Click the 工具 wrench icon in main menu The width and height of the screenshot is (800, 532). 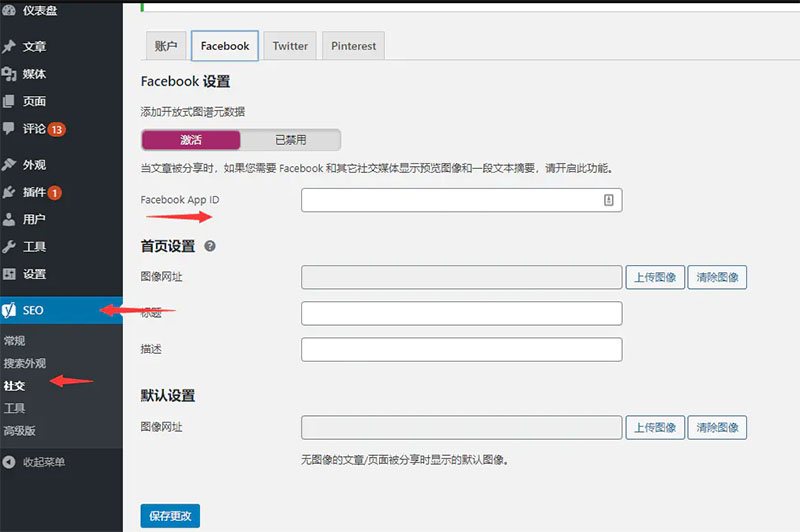[9, 247]
